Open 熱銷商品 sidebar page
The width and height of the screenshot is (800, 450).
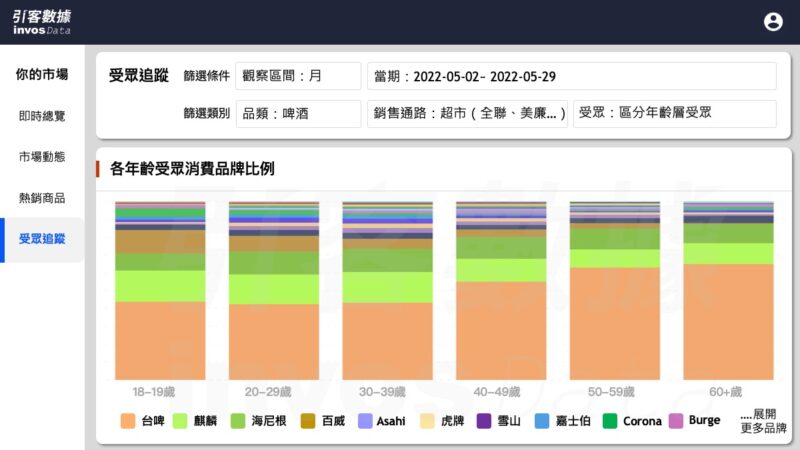[x=42, y=198]
